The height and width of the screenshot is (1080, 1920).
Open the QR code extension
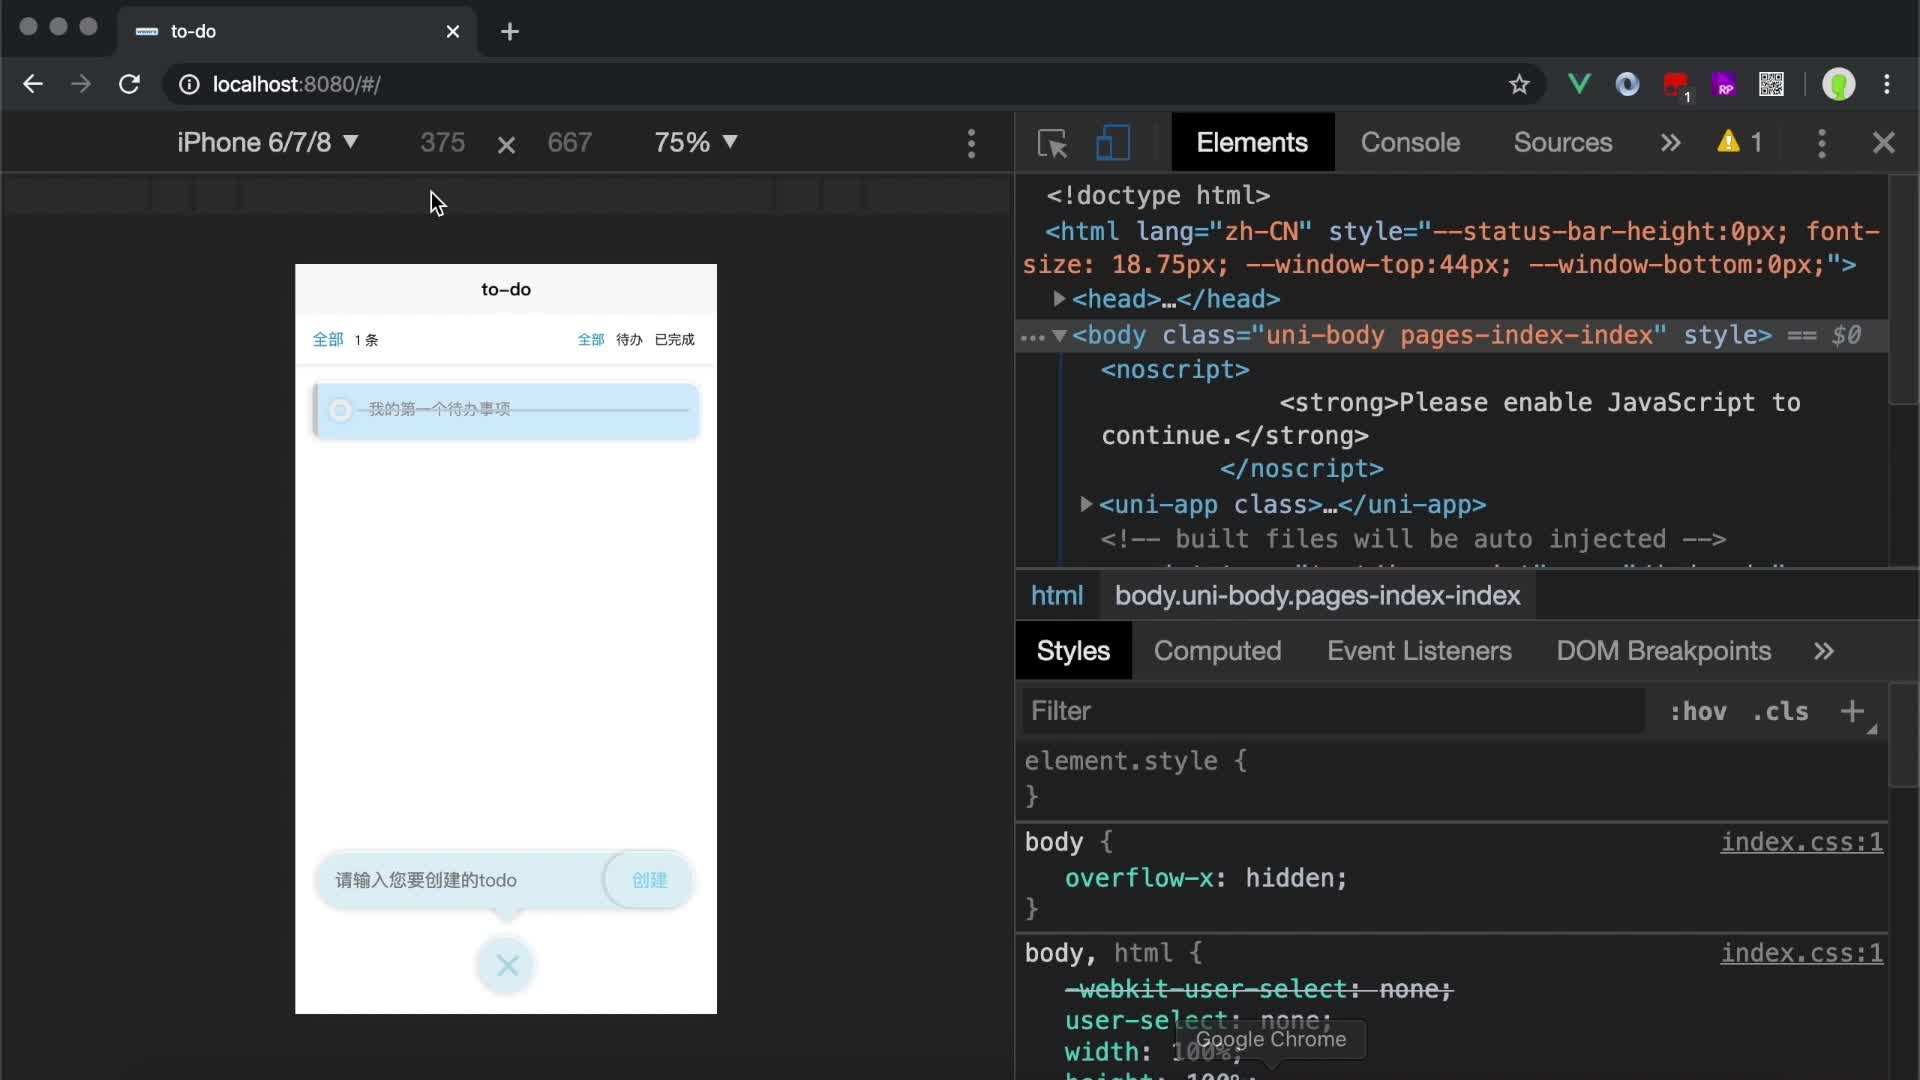coord(1771,85)
